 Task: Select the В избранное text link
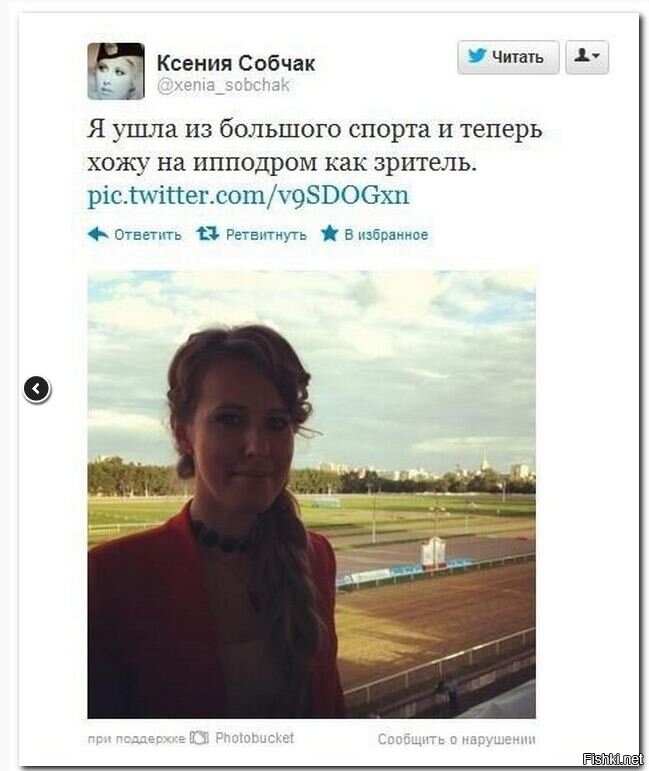point(386,235)
